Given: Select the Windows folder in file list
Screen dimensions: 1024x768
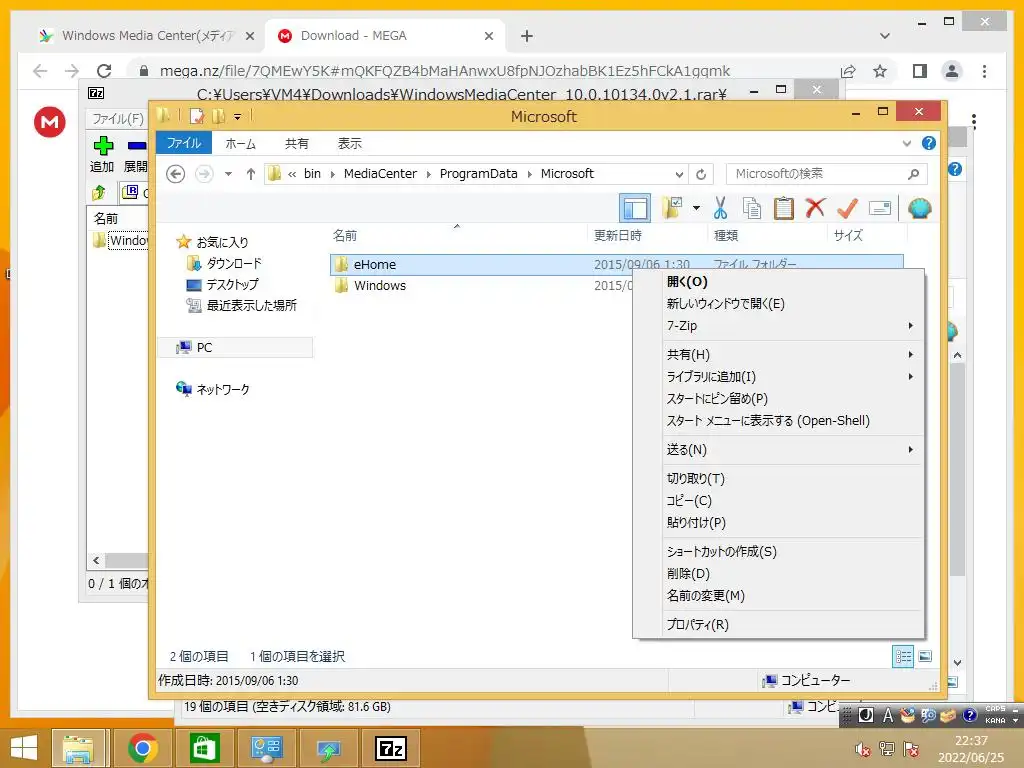Looking at the screenshot, I should coord(379,285).
